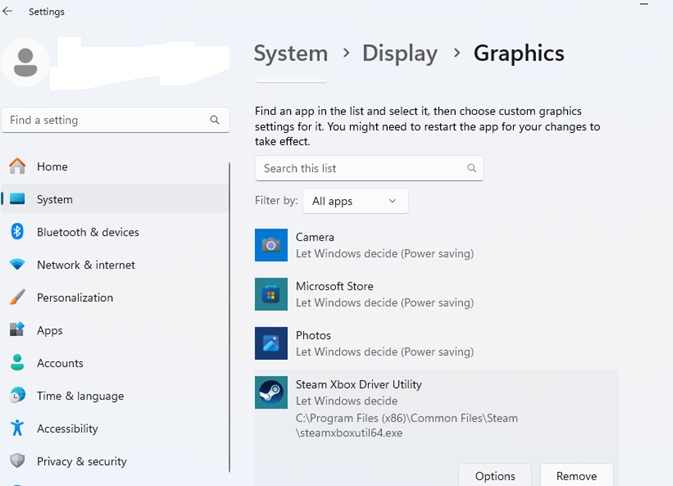The width and height of the screenshot is (673, 486).
Task: Select Bluetooth & devices in sidebar
Action: click(88, 232)
